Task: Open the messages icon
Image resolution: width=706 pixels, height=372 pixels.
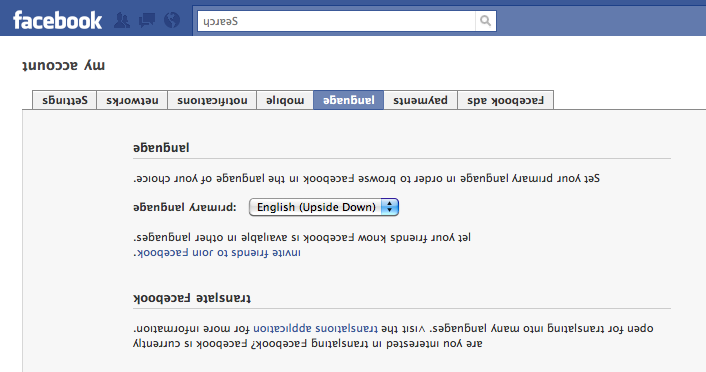Action: click(x=147, y=20)
